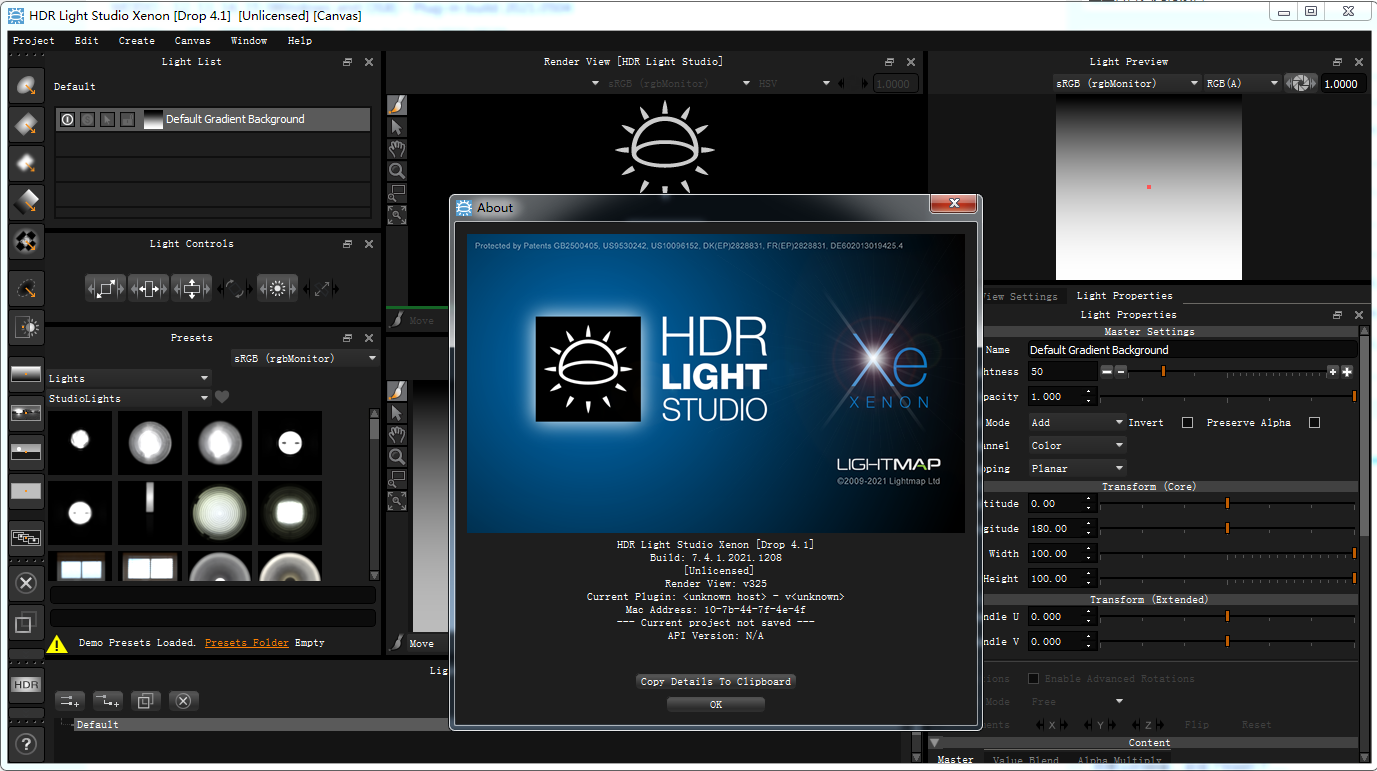Select the round light creation icon
This screenshot has height=771, width=1377.
[26, 87]
